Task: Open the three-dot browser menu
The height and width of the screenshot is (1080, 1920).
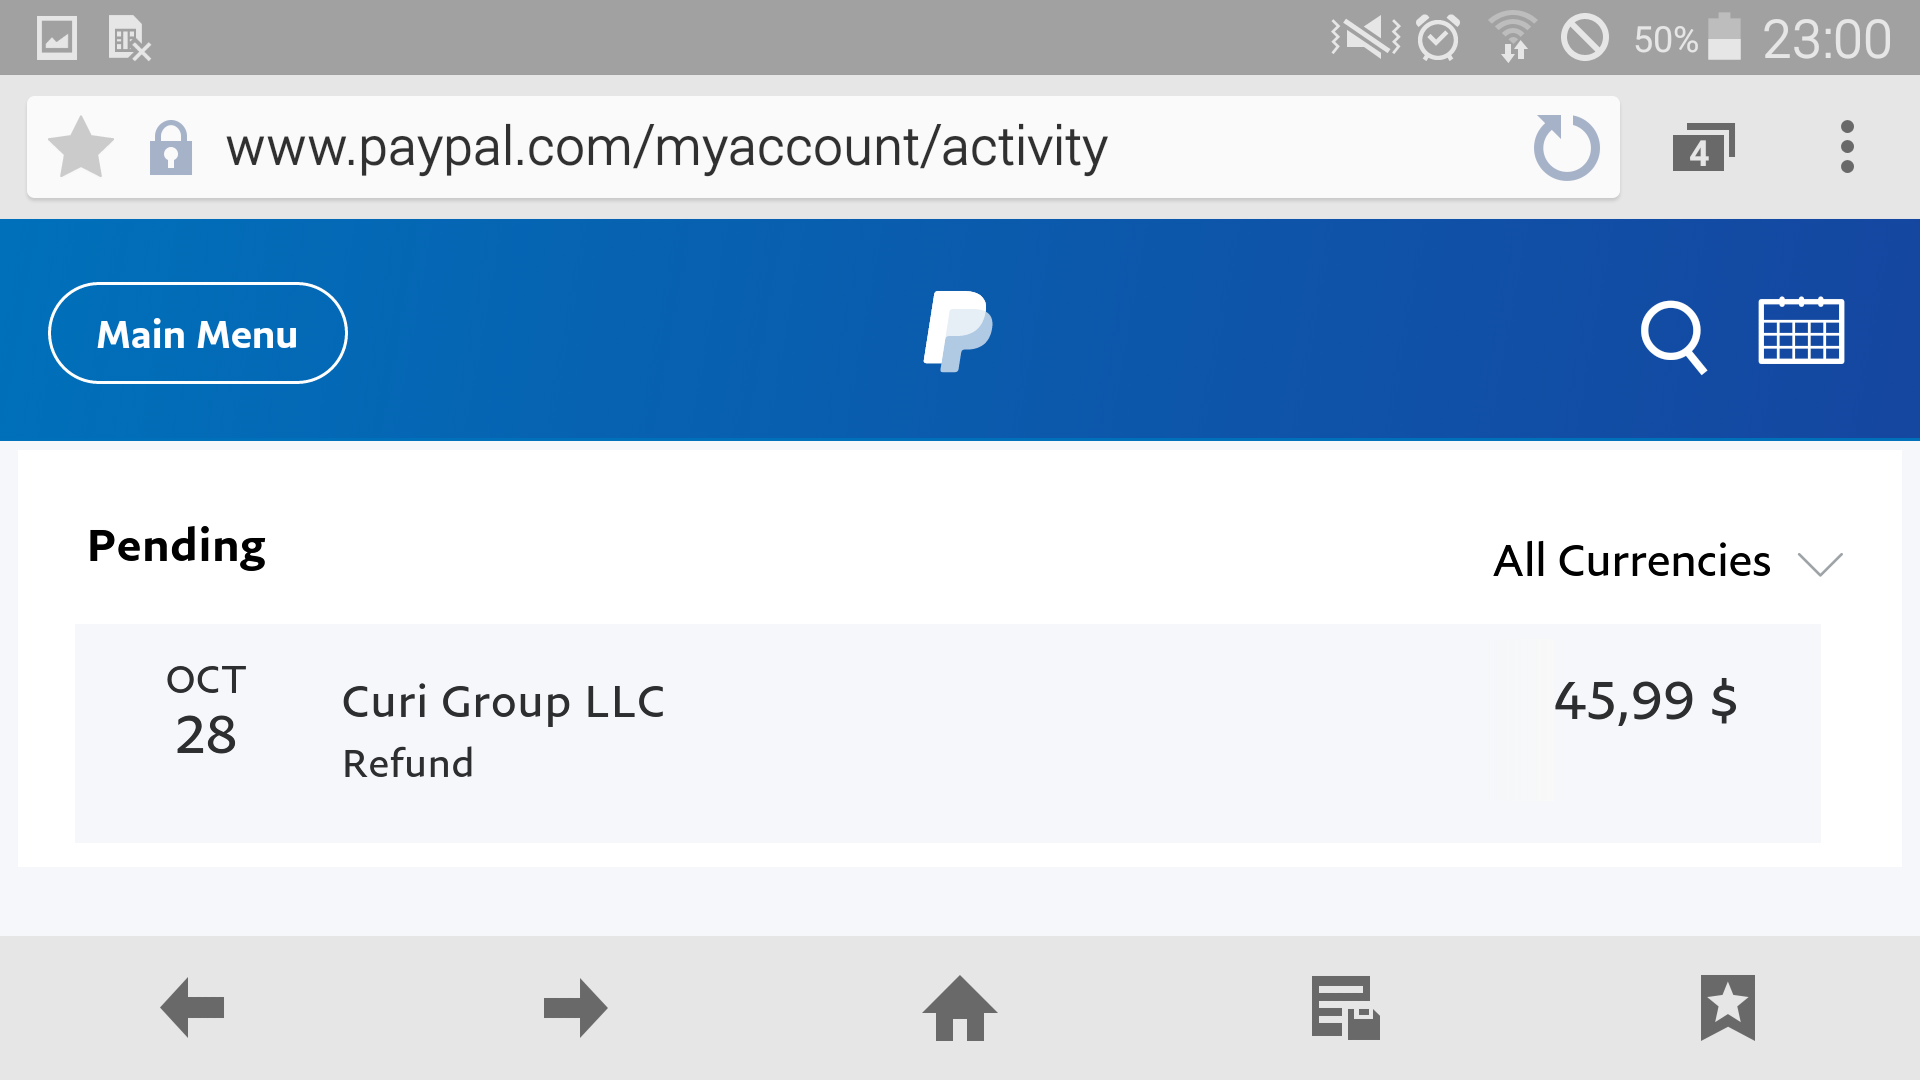Action: [1847, 147]
